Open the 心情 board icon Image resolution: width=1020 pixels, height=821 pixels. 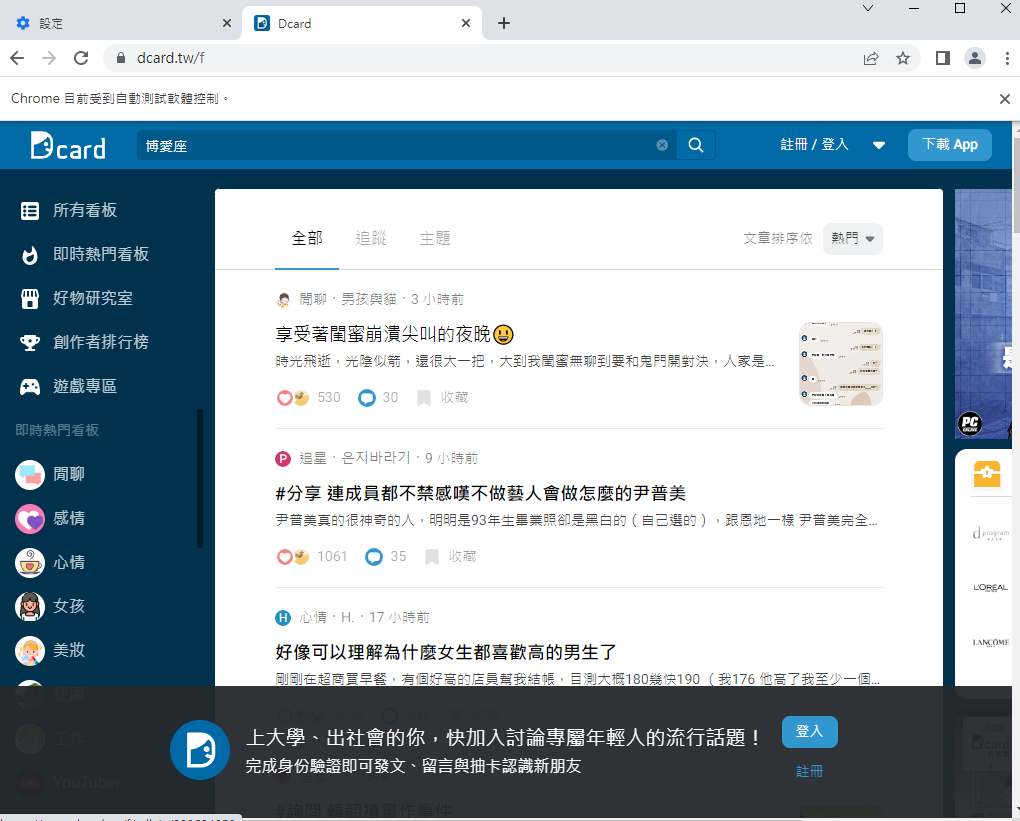[x=30, y=562]
